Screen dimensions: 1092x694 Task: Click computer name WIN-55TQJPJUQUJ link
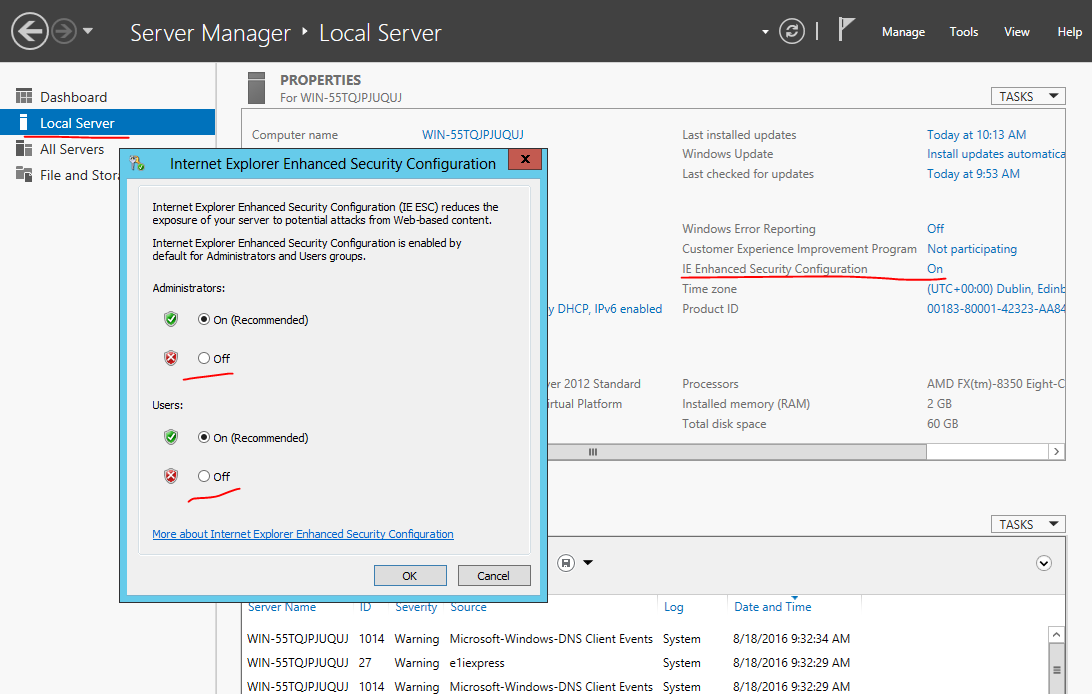[x=472, y=134]
